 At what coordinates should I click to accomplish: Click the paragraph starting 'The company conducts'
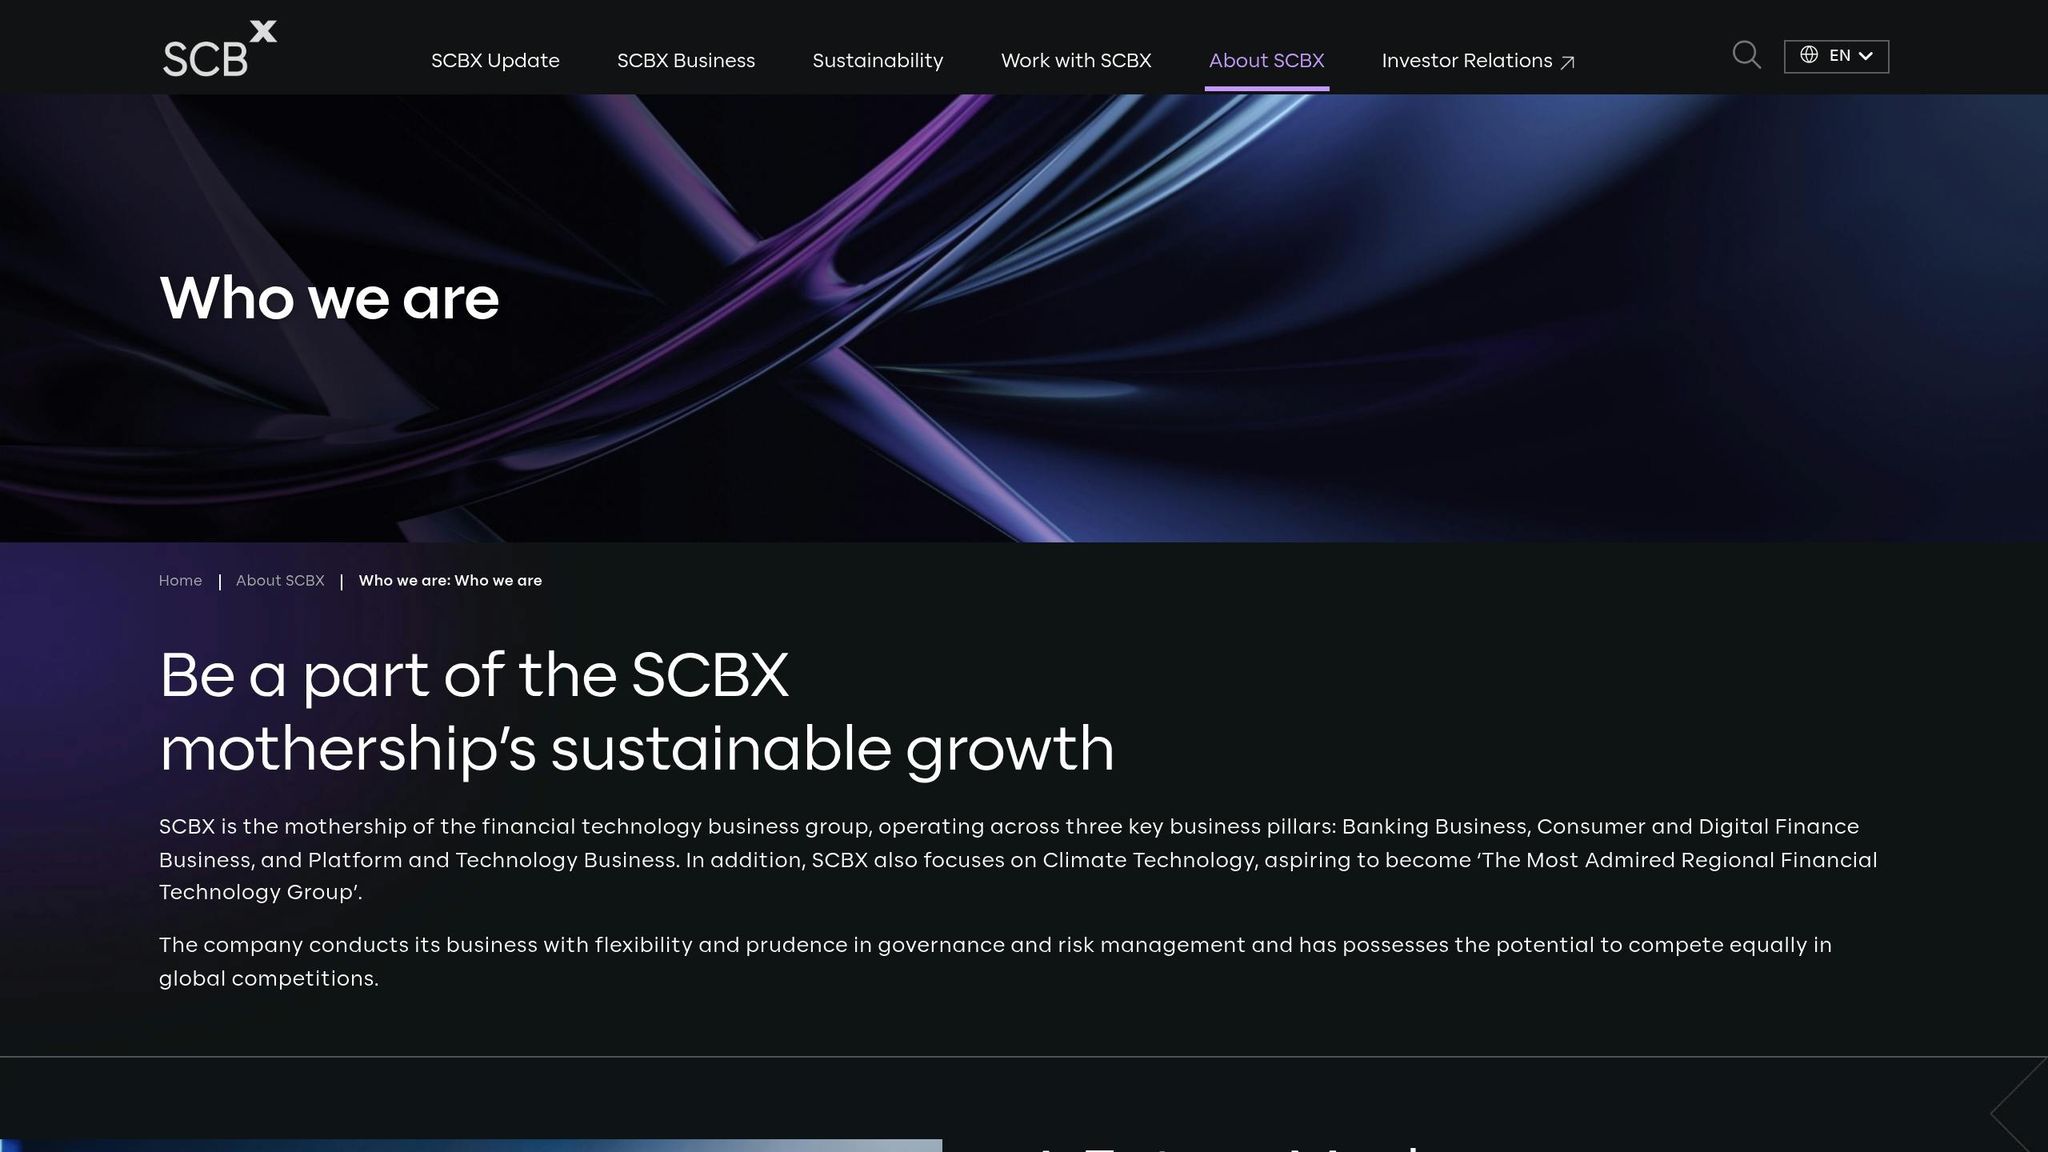tap(995, 961)
